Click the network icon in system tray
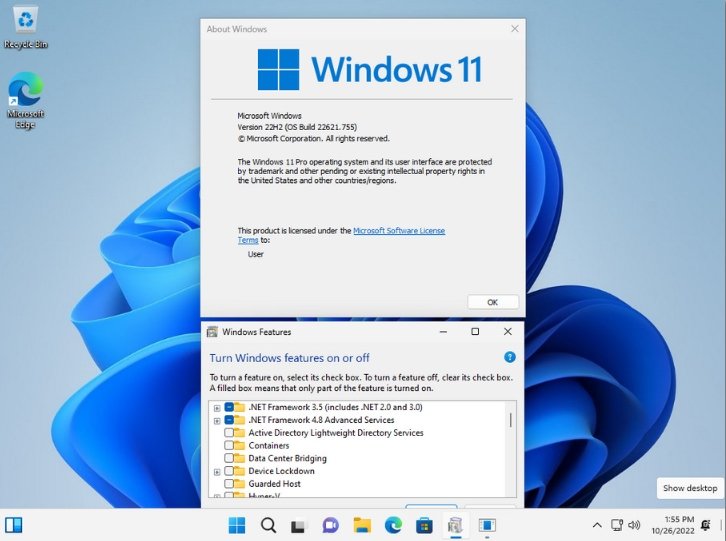The width and height of the screenshot is (726, 541). click(617, 525)
